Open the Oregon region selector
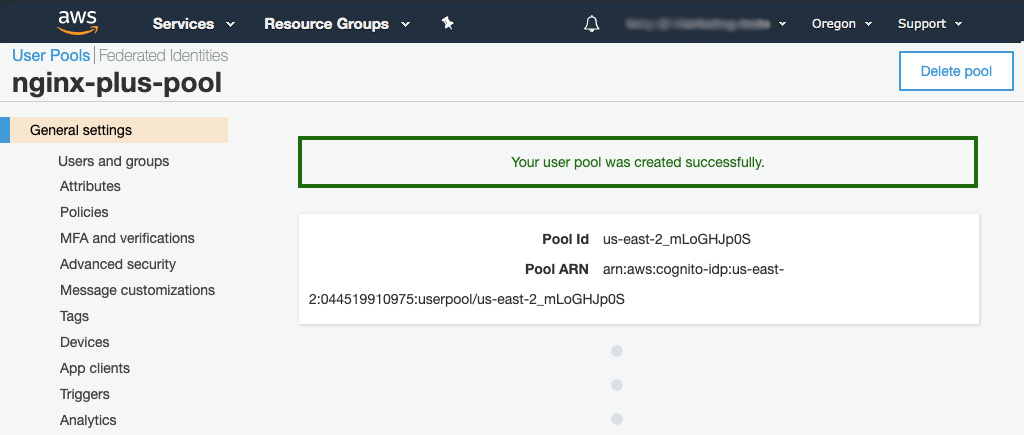The height and width of the screenshot is (435, 1024). pos(839,23)
